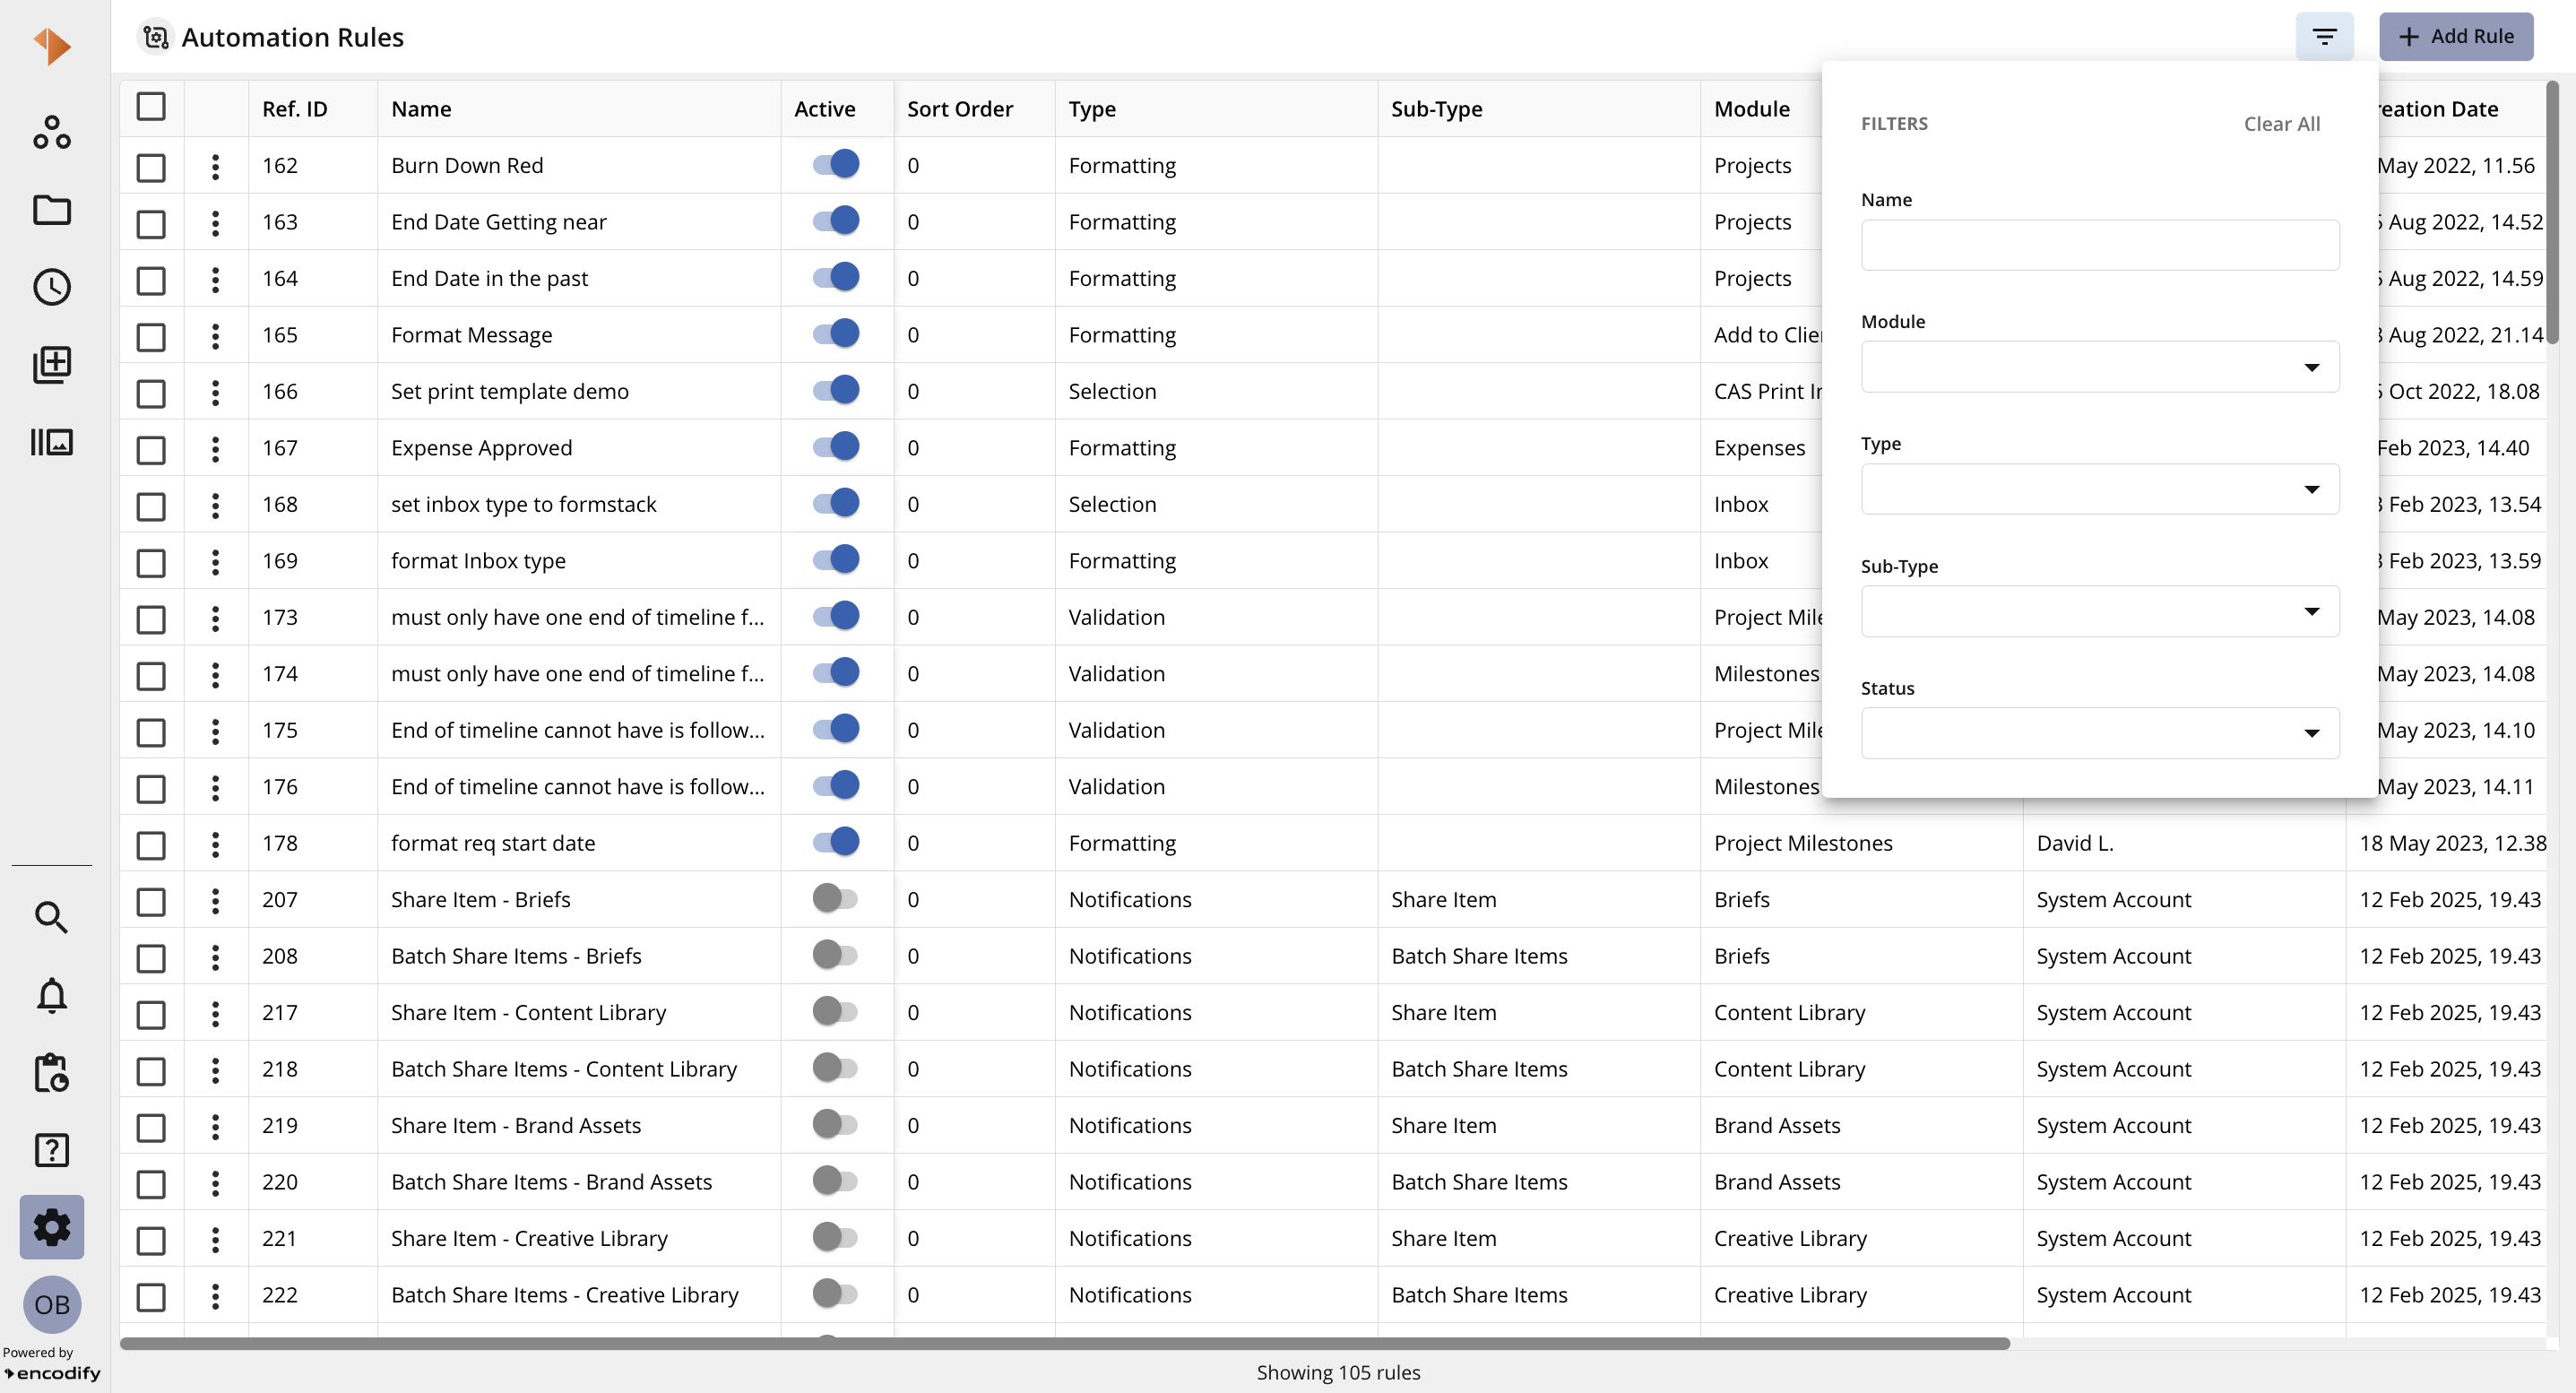Image resolution: width=2576 pixels, height=1393 pixels.
Task: Open row menu for Burn Down Red
Action: tap(215, 166)
